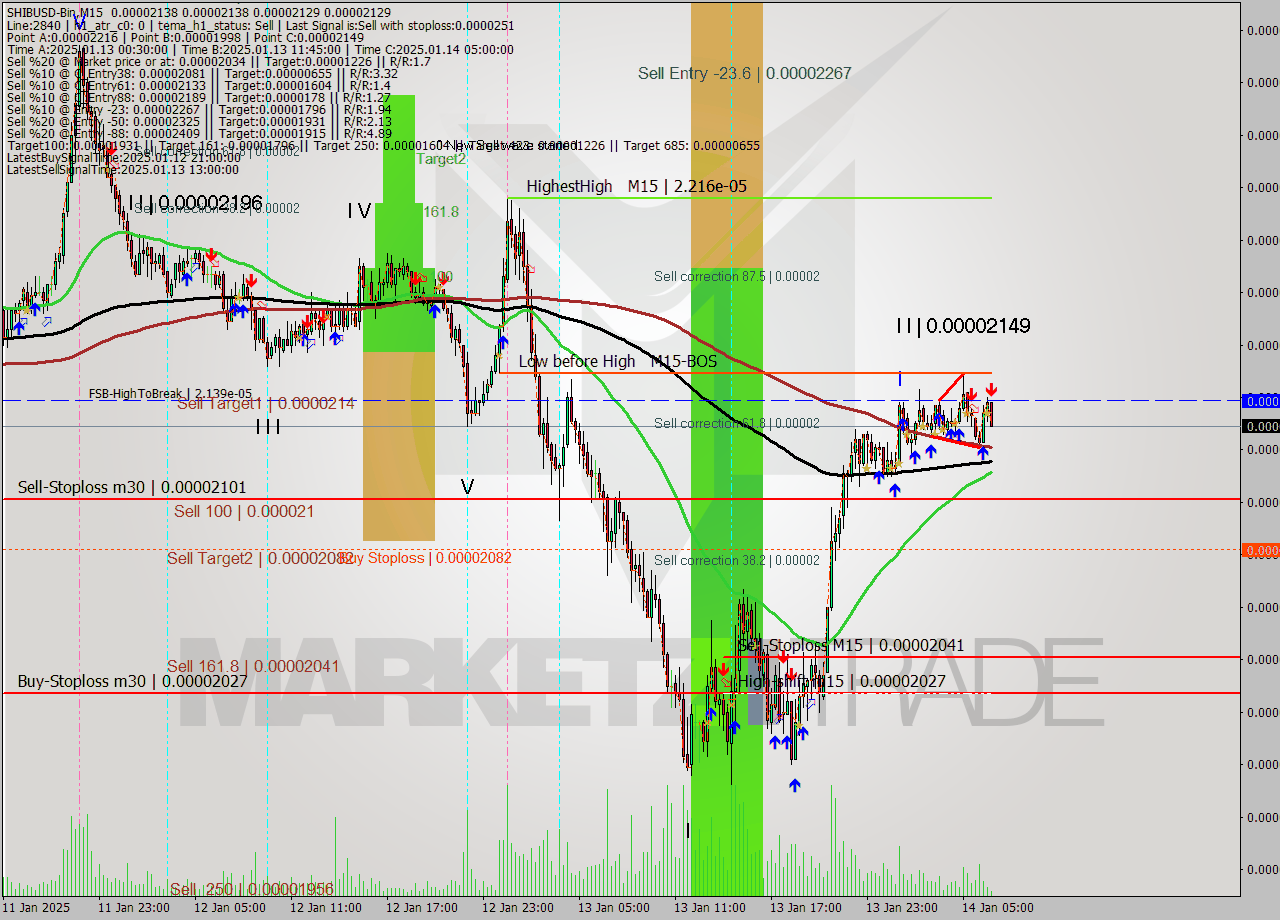
Task: Click the 'High-shift M15 | 0.00002027' label
Action: pyautogui.click(x=842, y=681)
